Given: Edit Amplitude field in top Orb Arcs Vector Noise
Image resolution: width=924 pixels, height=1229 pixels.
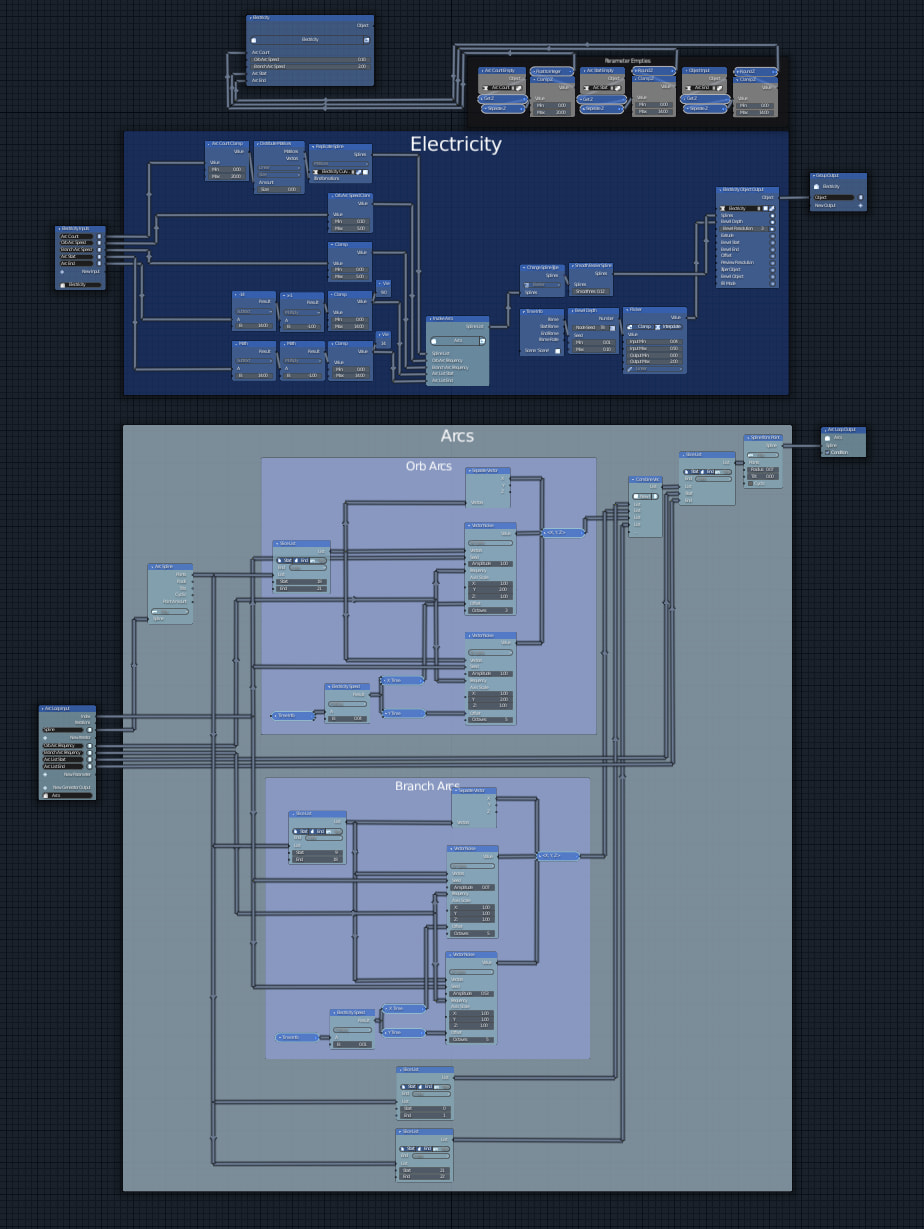Looking at the screenshot, I should pyautogui.click(x=490, y=563).
